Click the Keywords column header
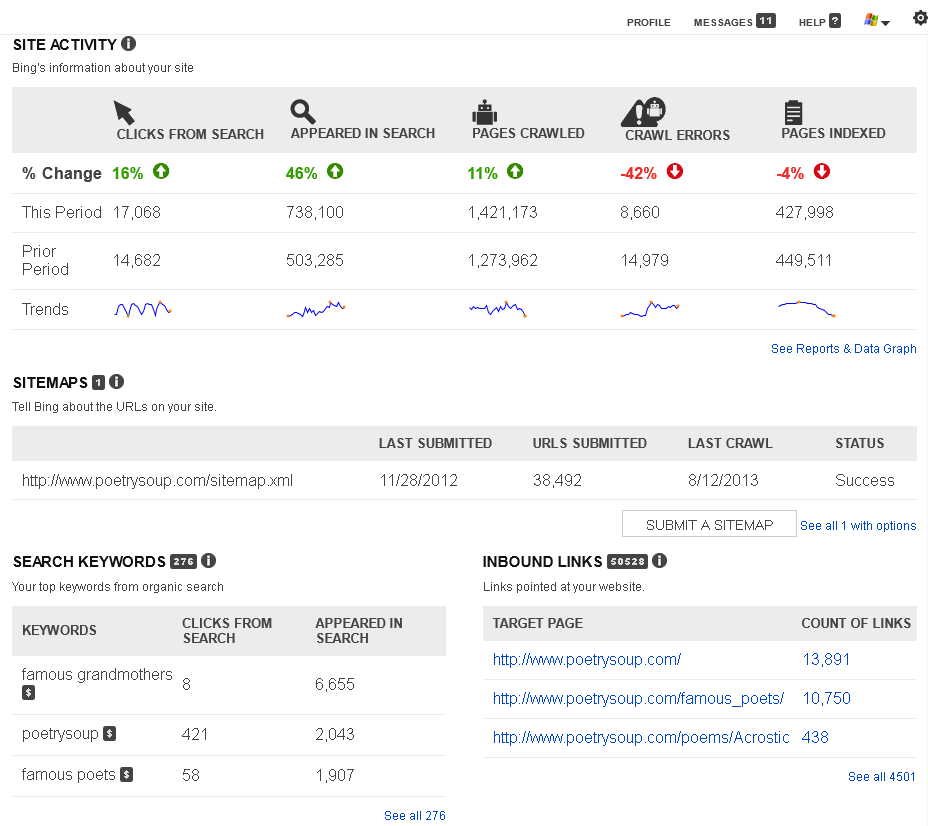 59,630
